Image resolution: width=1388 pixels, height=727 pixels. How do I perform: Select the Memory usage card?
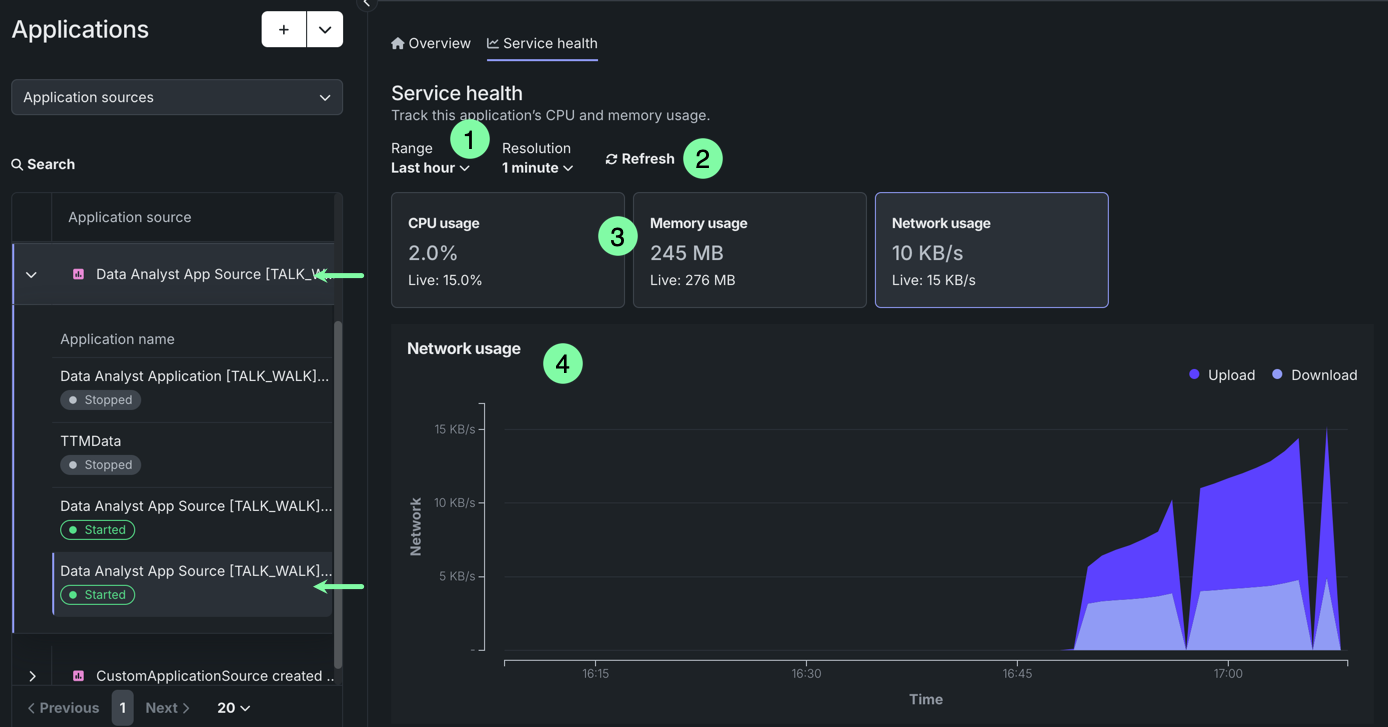[749, 250]
